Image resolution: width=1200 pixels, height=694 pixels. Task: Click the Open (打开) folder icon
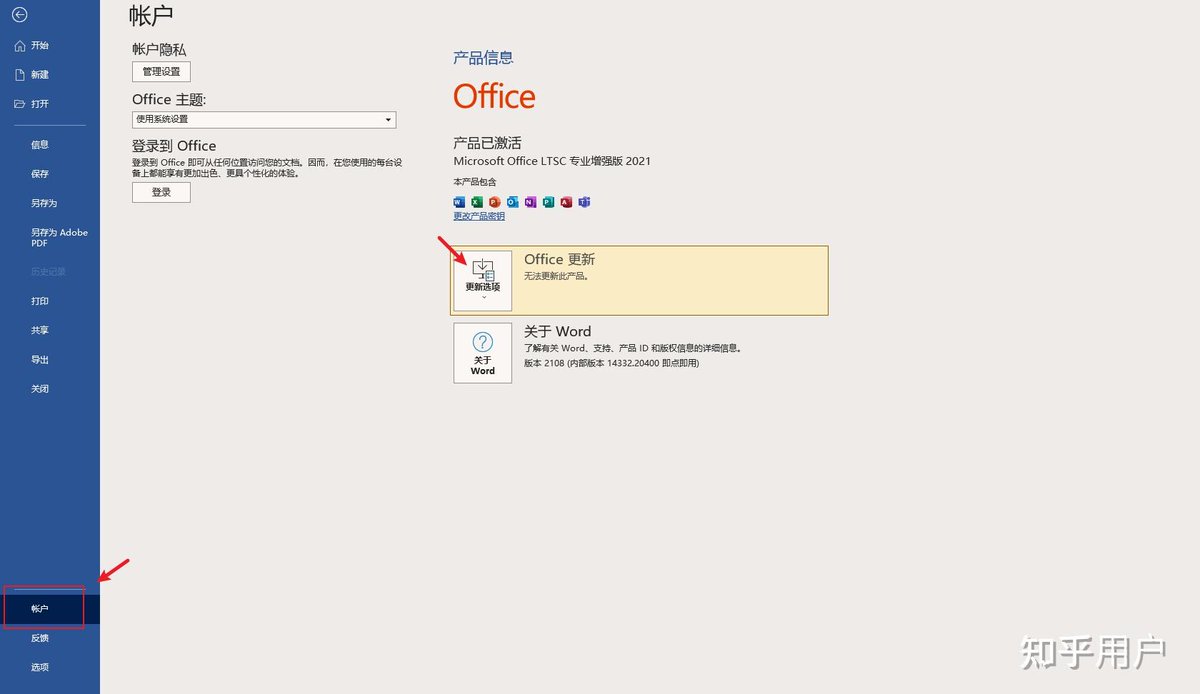pos(20,104)
